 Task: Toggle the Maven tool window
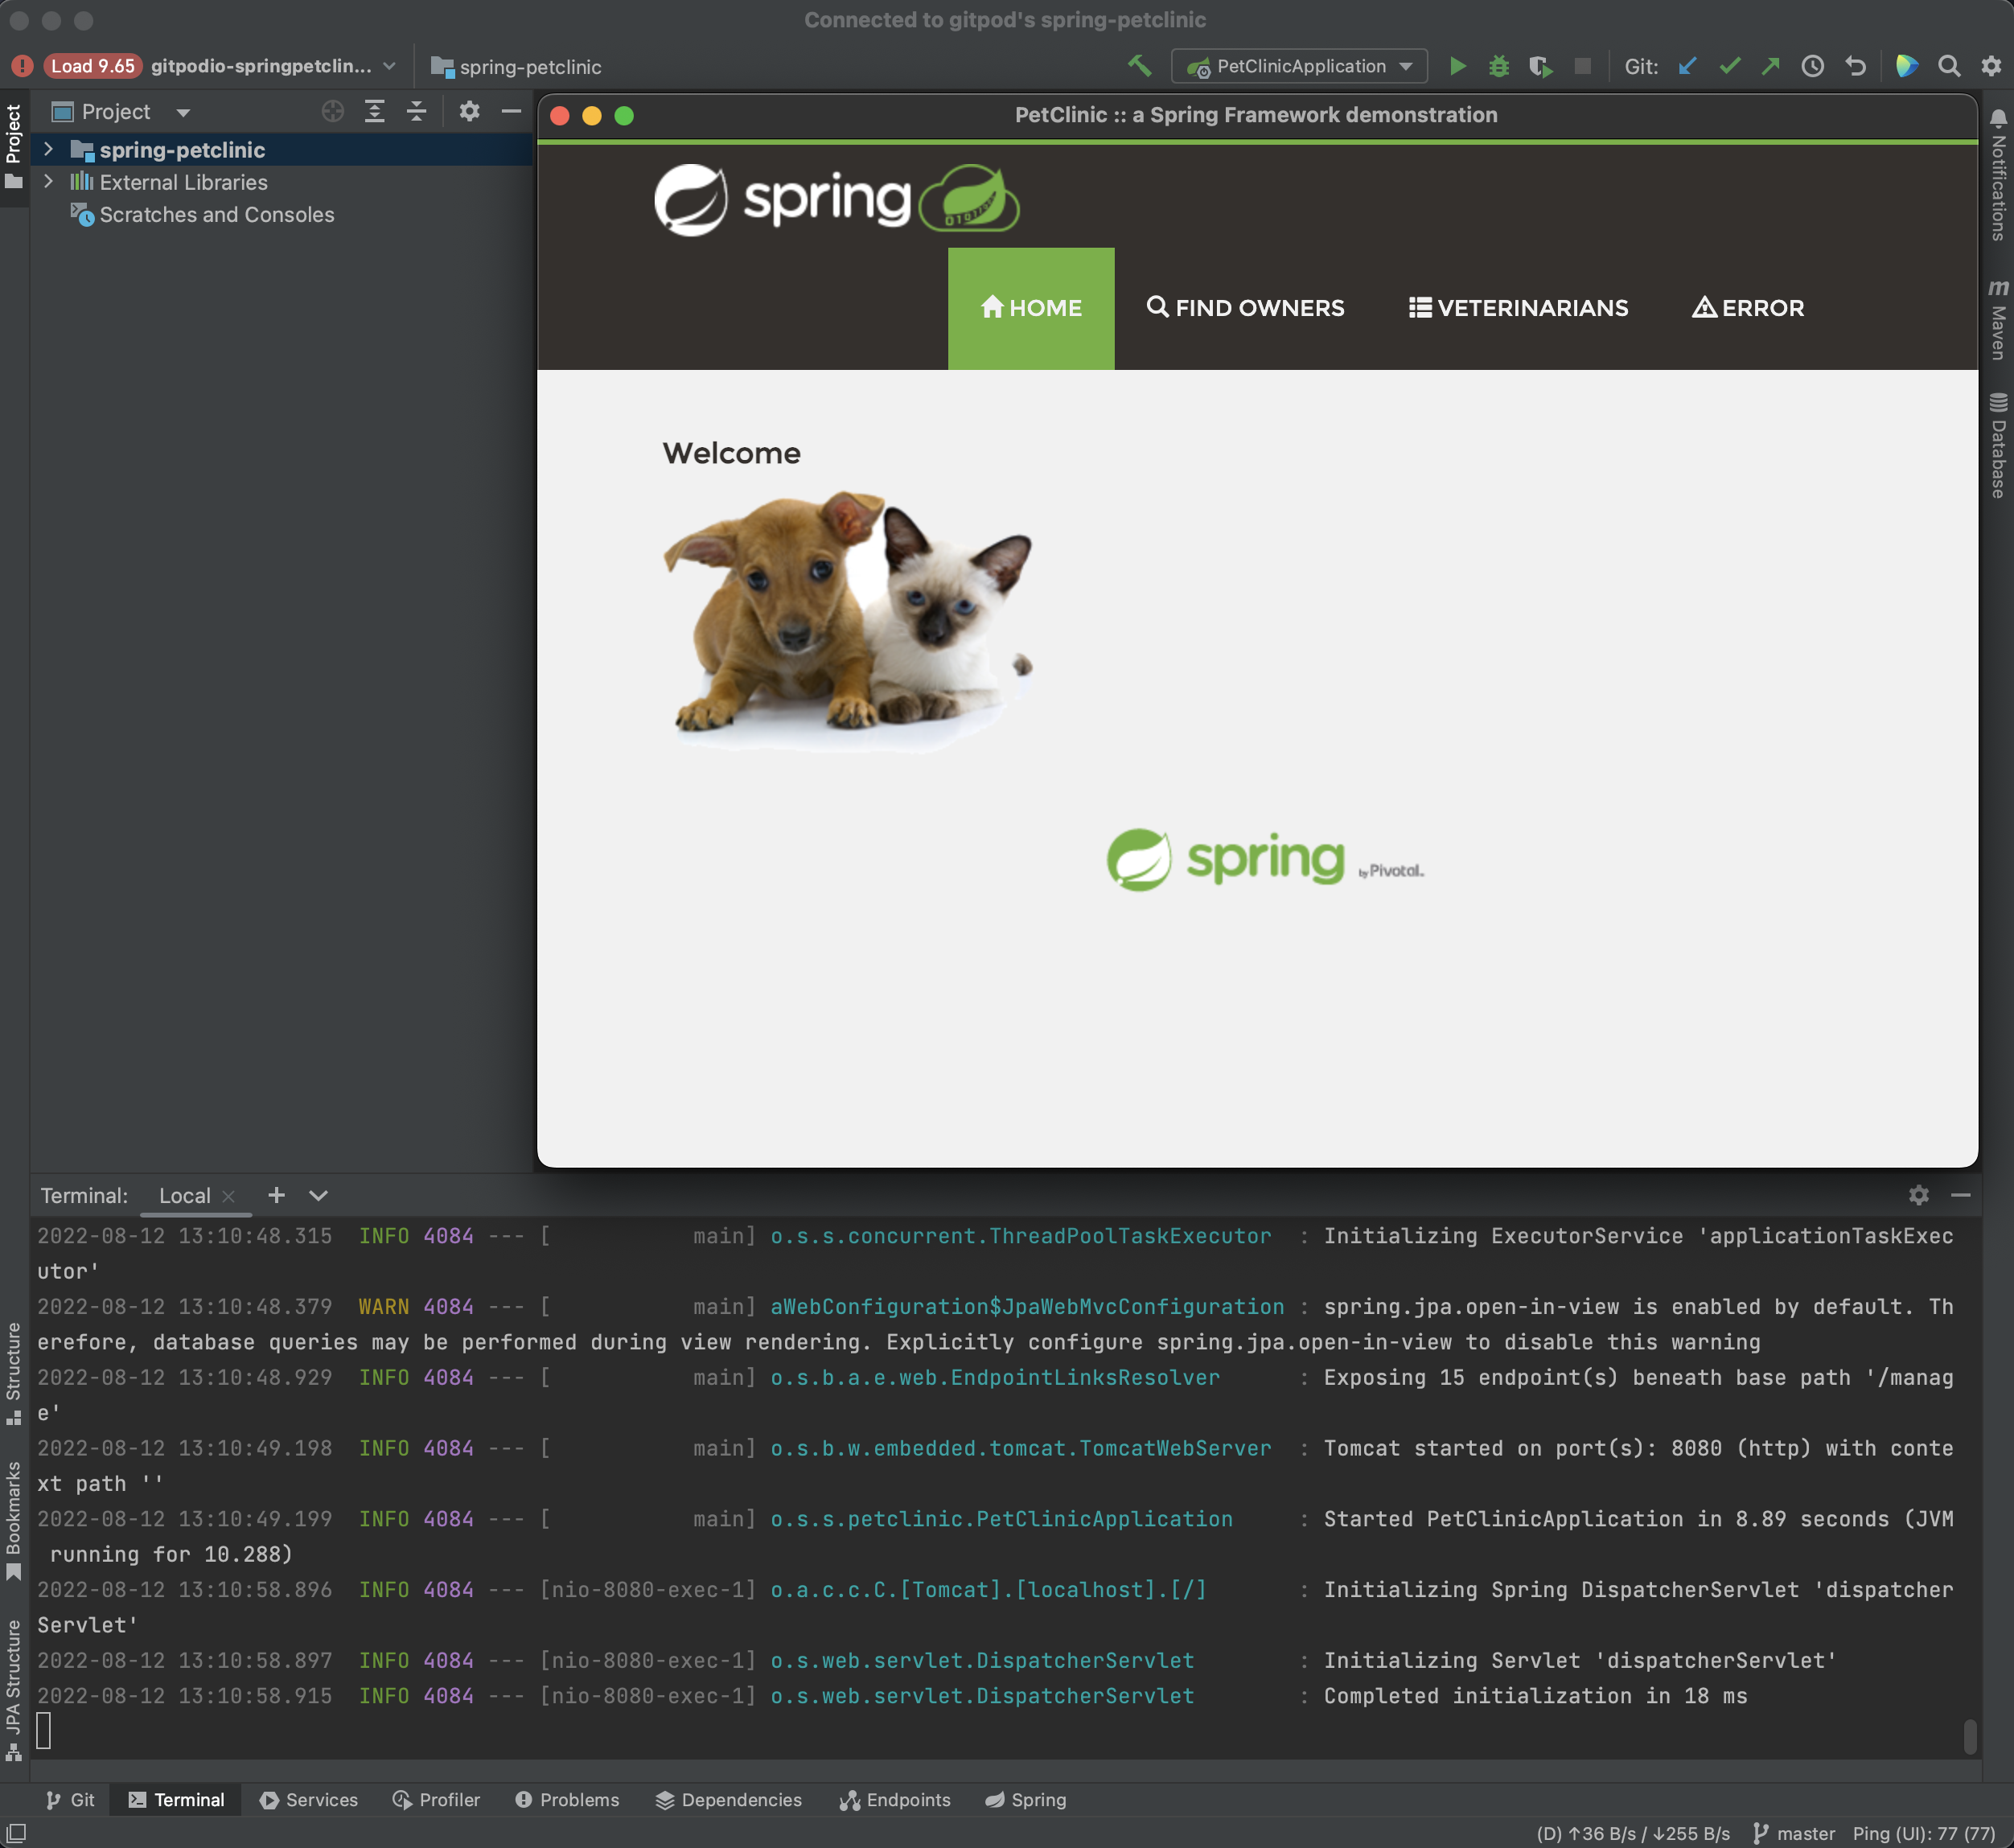pos(1997,320)
